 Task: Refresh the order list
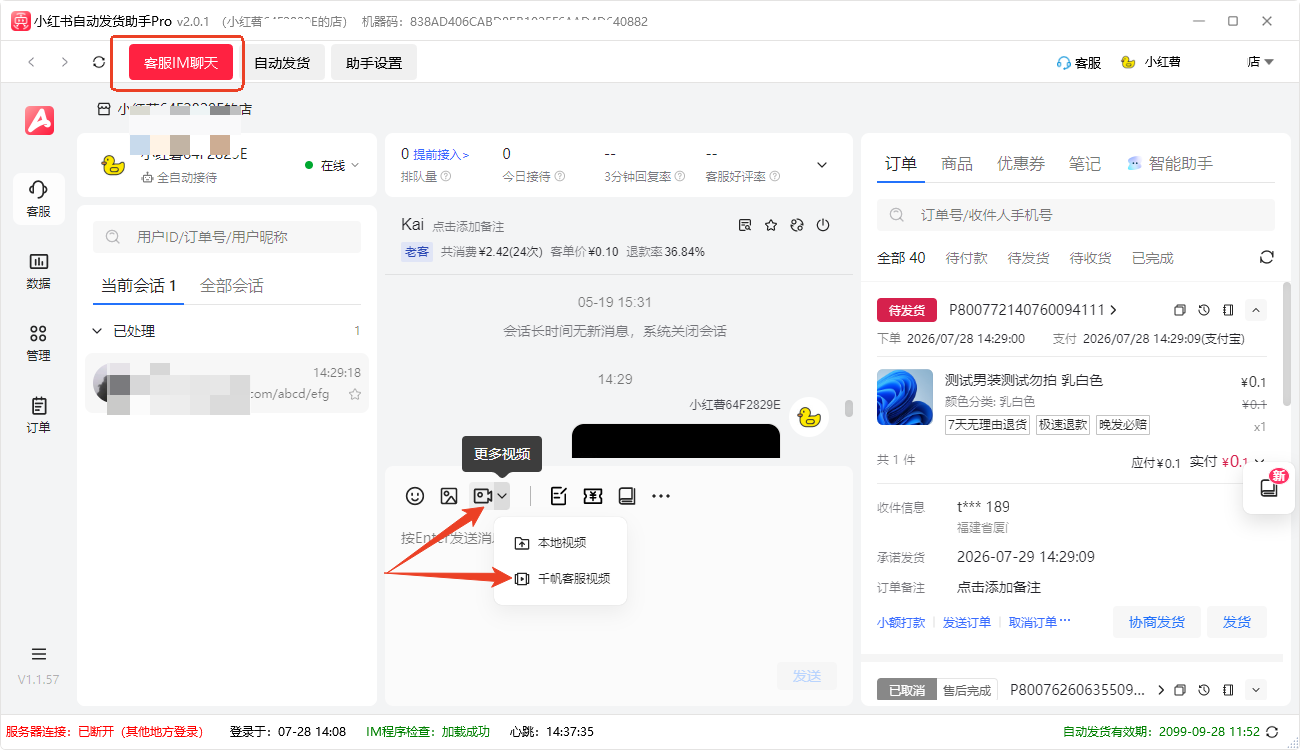click(1267, 257)
